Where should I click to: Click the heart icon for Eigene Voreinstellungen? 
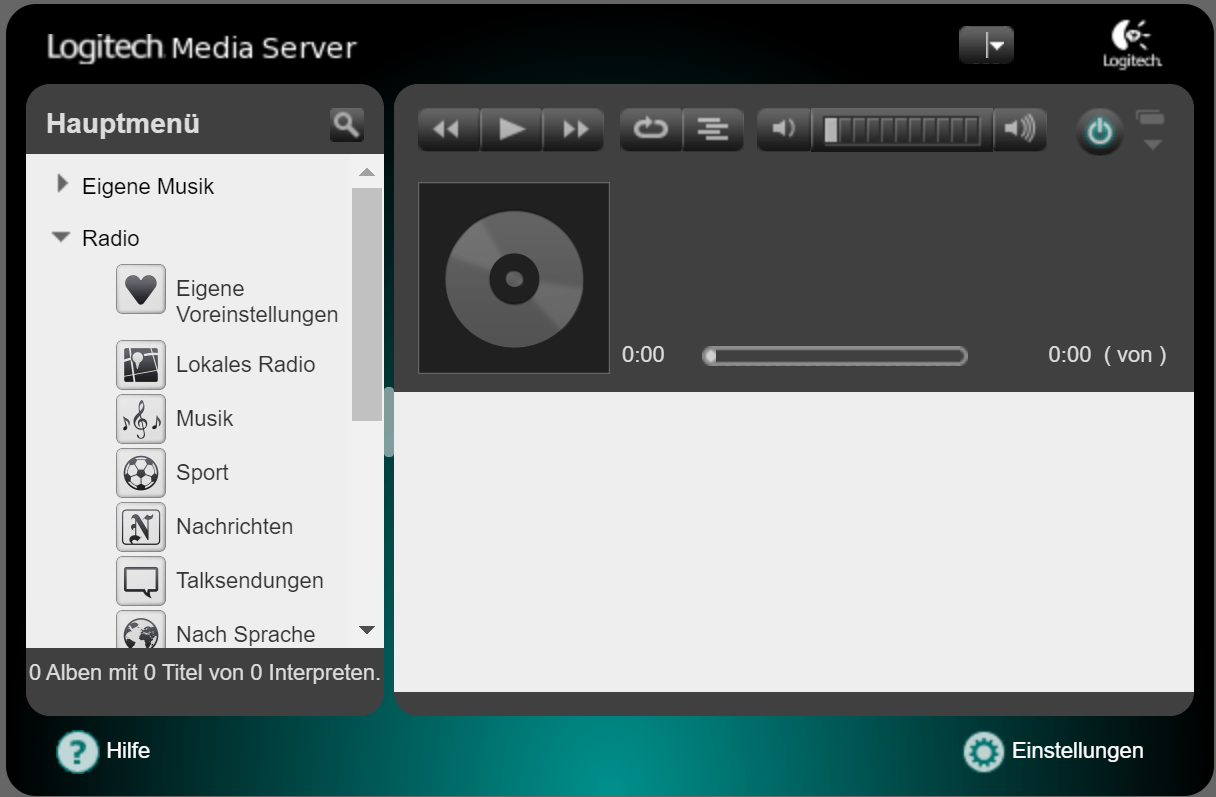[x=141, y=289]
